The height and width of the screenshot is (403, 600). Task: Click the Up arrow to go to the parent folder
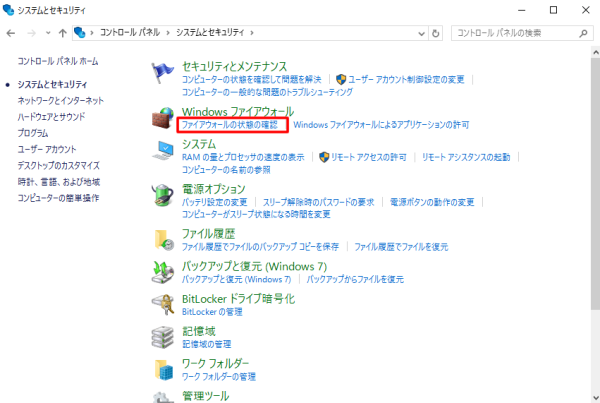[62, 33]
